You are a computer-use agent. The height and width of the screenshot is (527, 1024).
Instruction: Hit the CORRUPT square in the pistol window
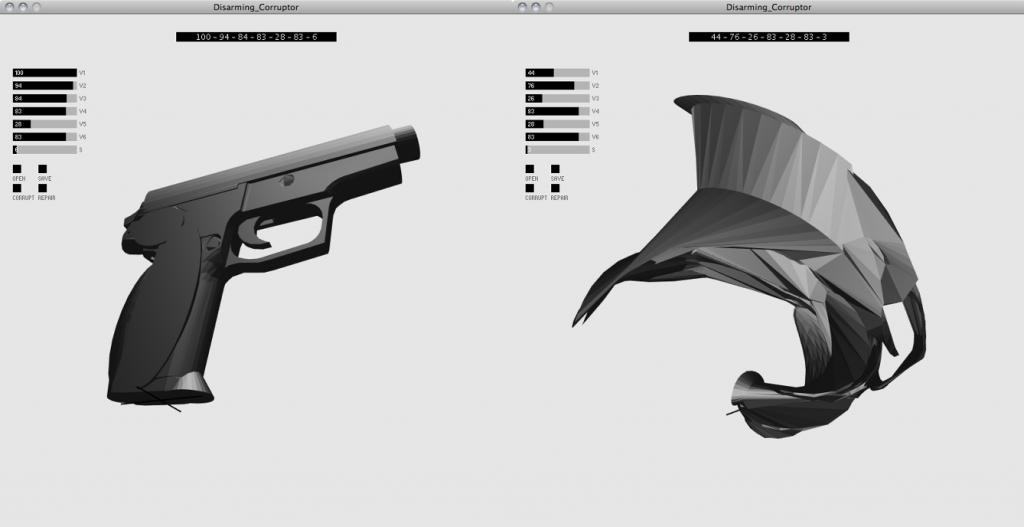click(17, 188)
